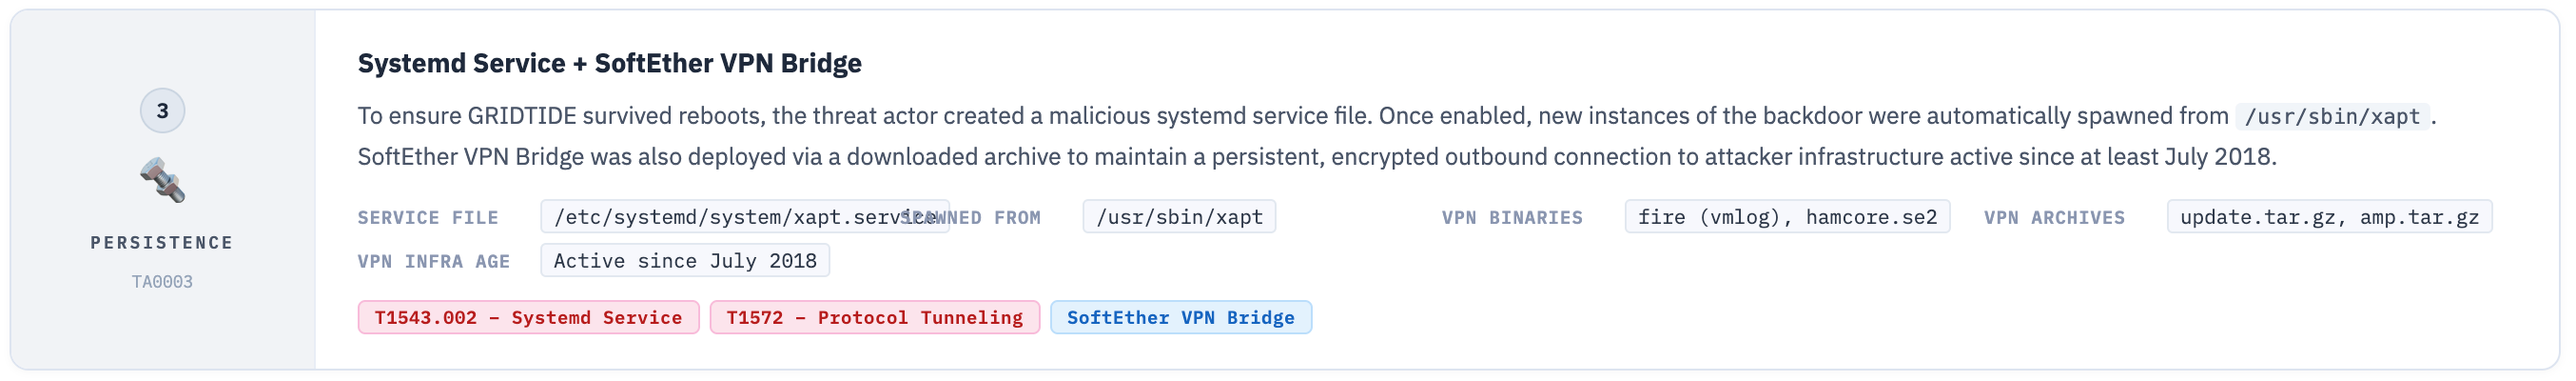Click the nut-and-bolt persistence icon
Image resolution: width=2576 pixels, height=381 pixels.
pos(162,181)
